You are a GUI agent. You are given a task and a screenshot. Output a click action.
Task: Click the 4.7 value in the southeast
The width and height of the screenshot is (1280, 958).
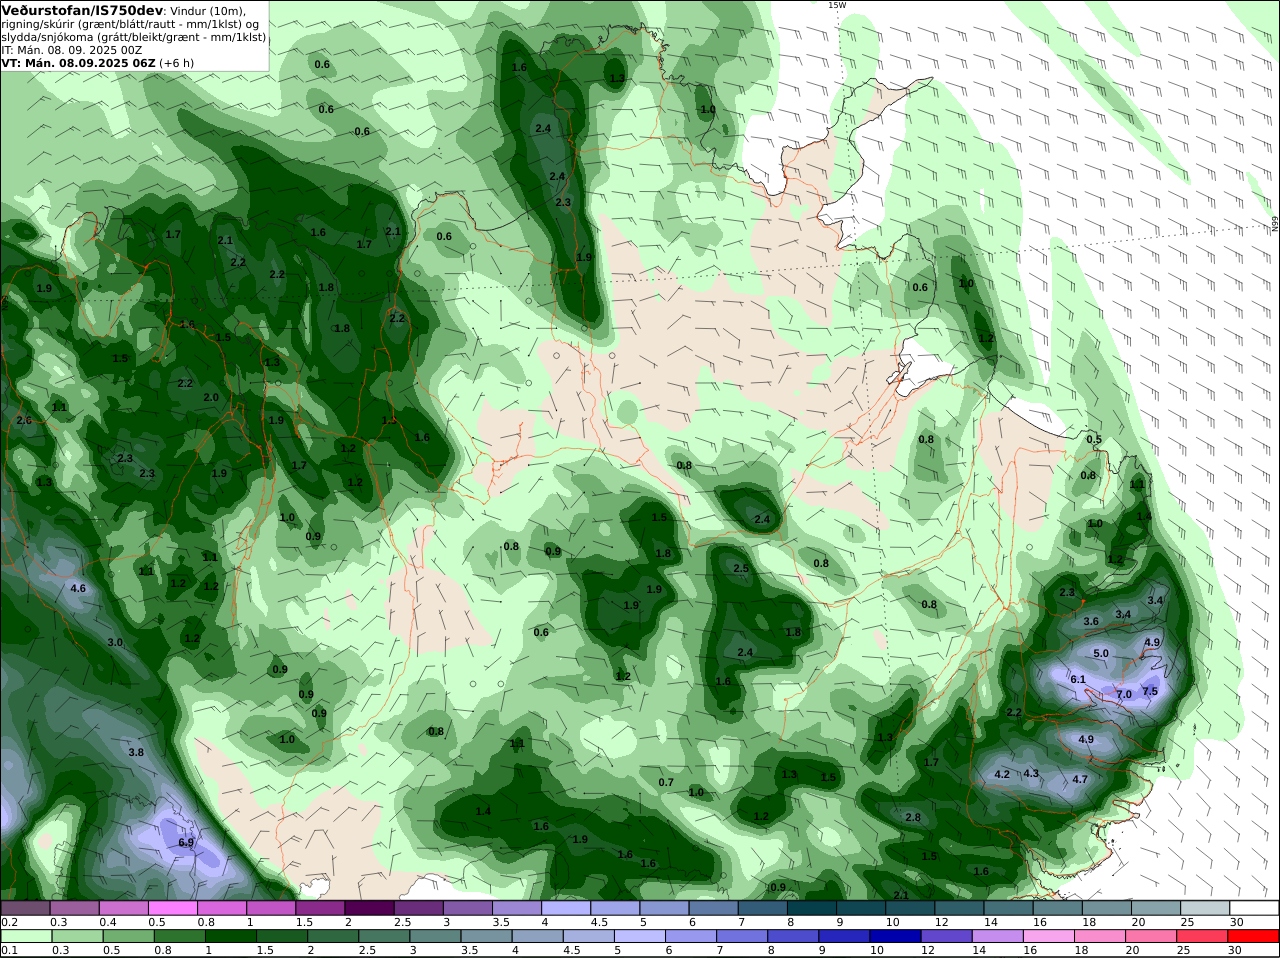[1080, 779]
